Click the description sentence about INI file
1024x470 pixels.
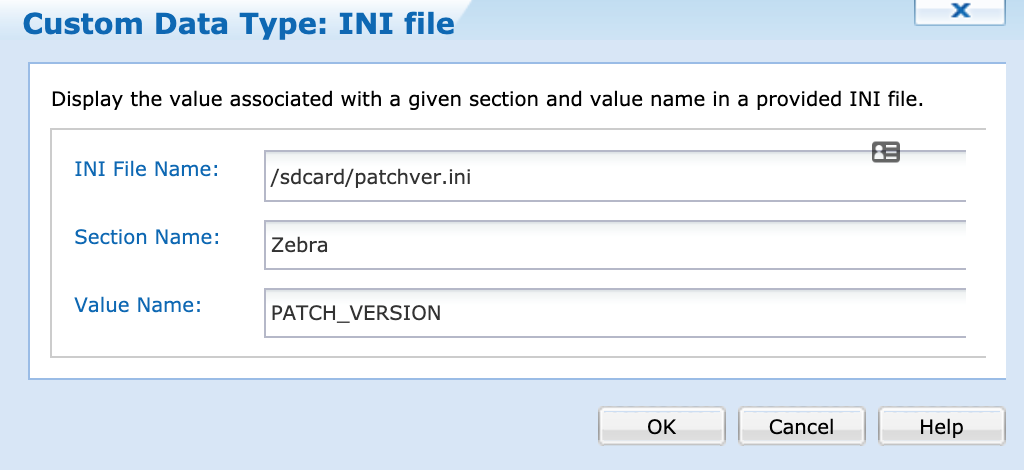(x=493, y=100)
